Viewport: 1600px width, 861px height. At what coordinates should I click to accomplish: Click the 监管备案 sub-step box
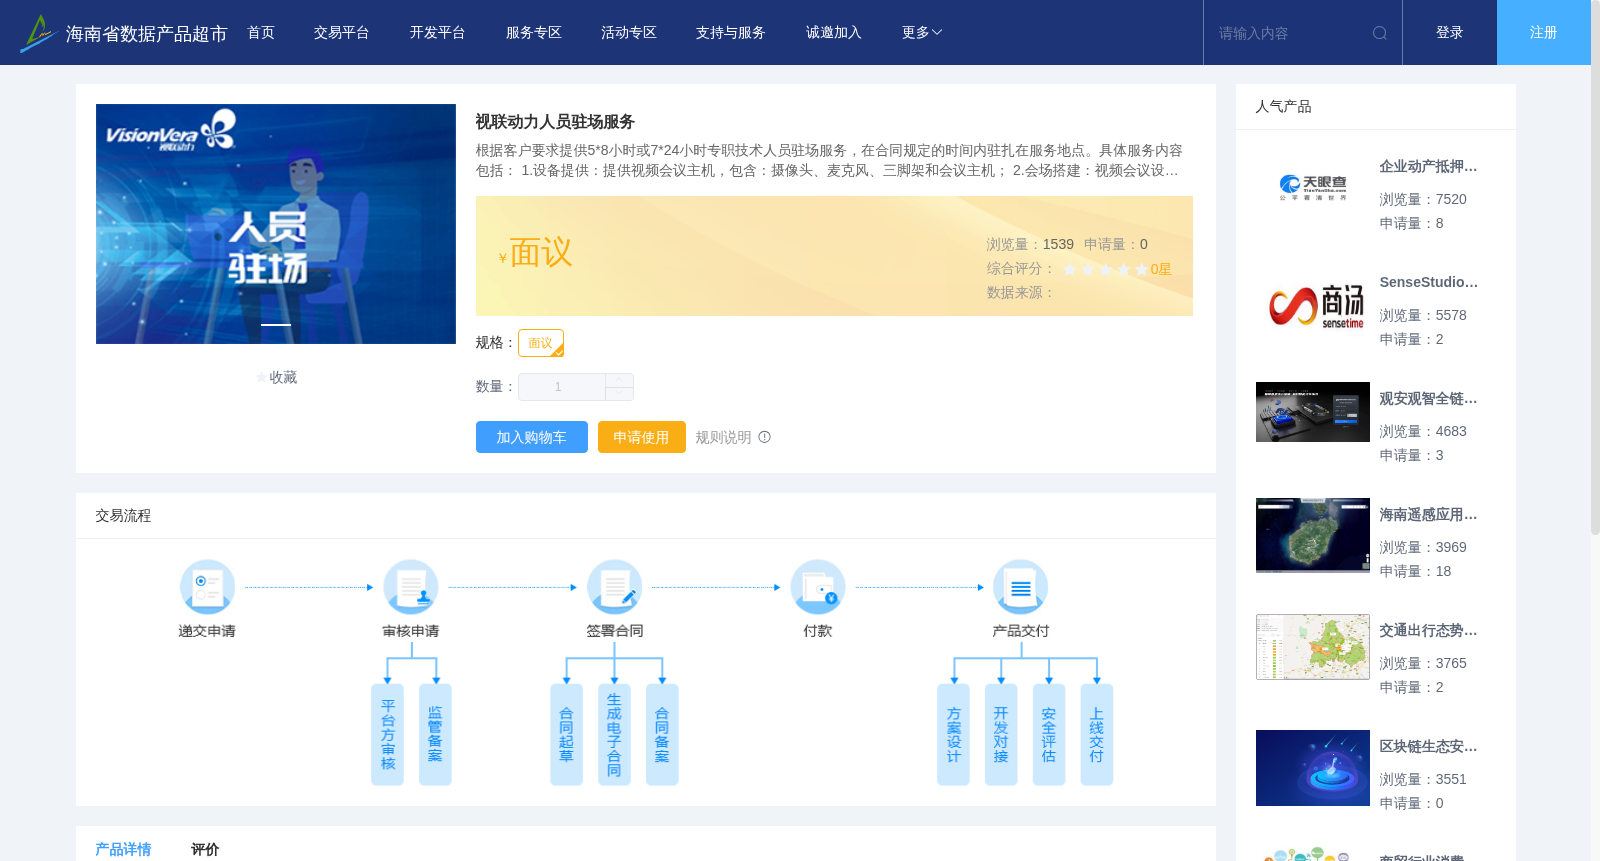pyautogui.click(x=435, y=735)
